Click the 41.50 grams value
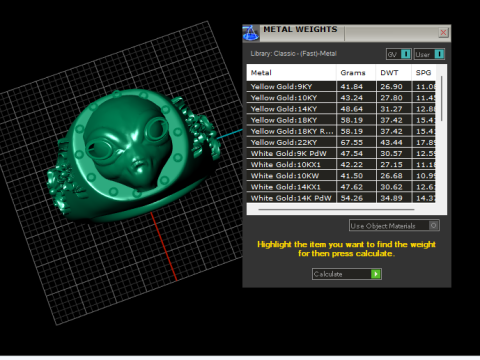This screenshot has width=480, height=360. pos(351,176)
